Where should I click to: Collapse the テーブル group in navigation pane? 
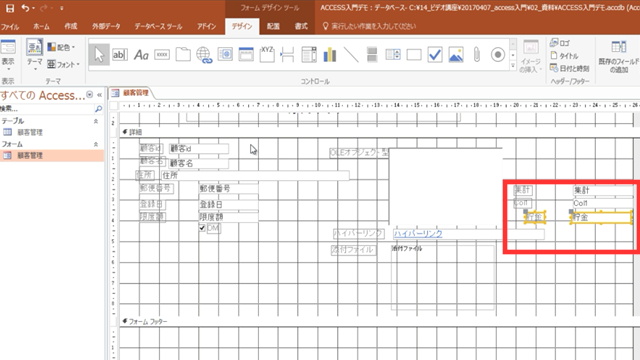tap(96, 121)
